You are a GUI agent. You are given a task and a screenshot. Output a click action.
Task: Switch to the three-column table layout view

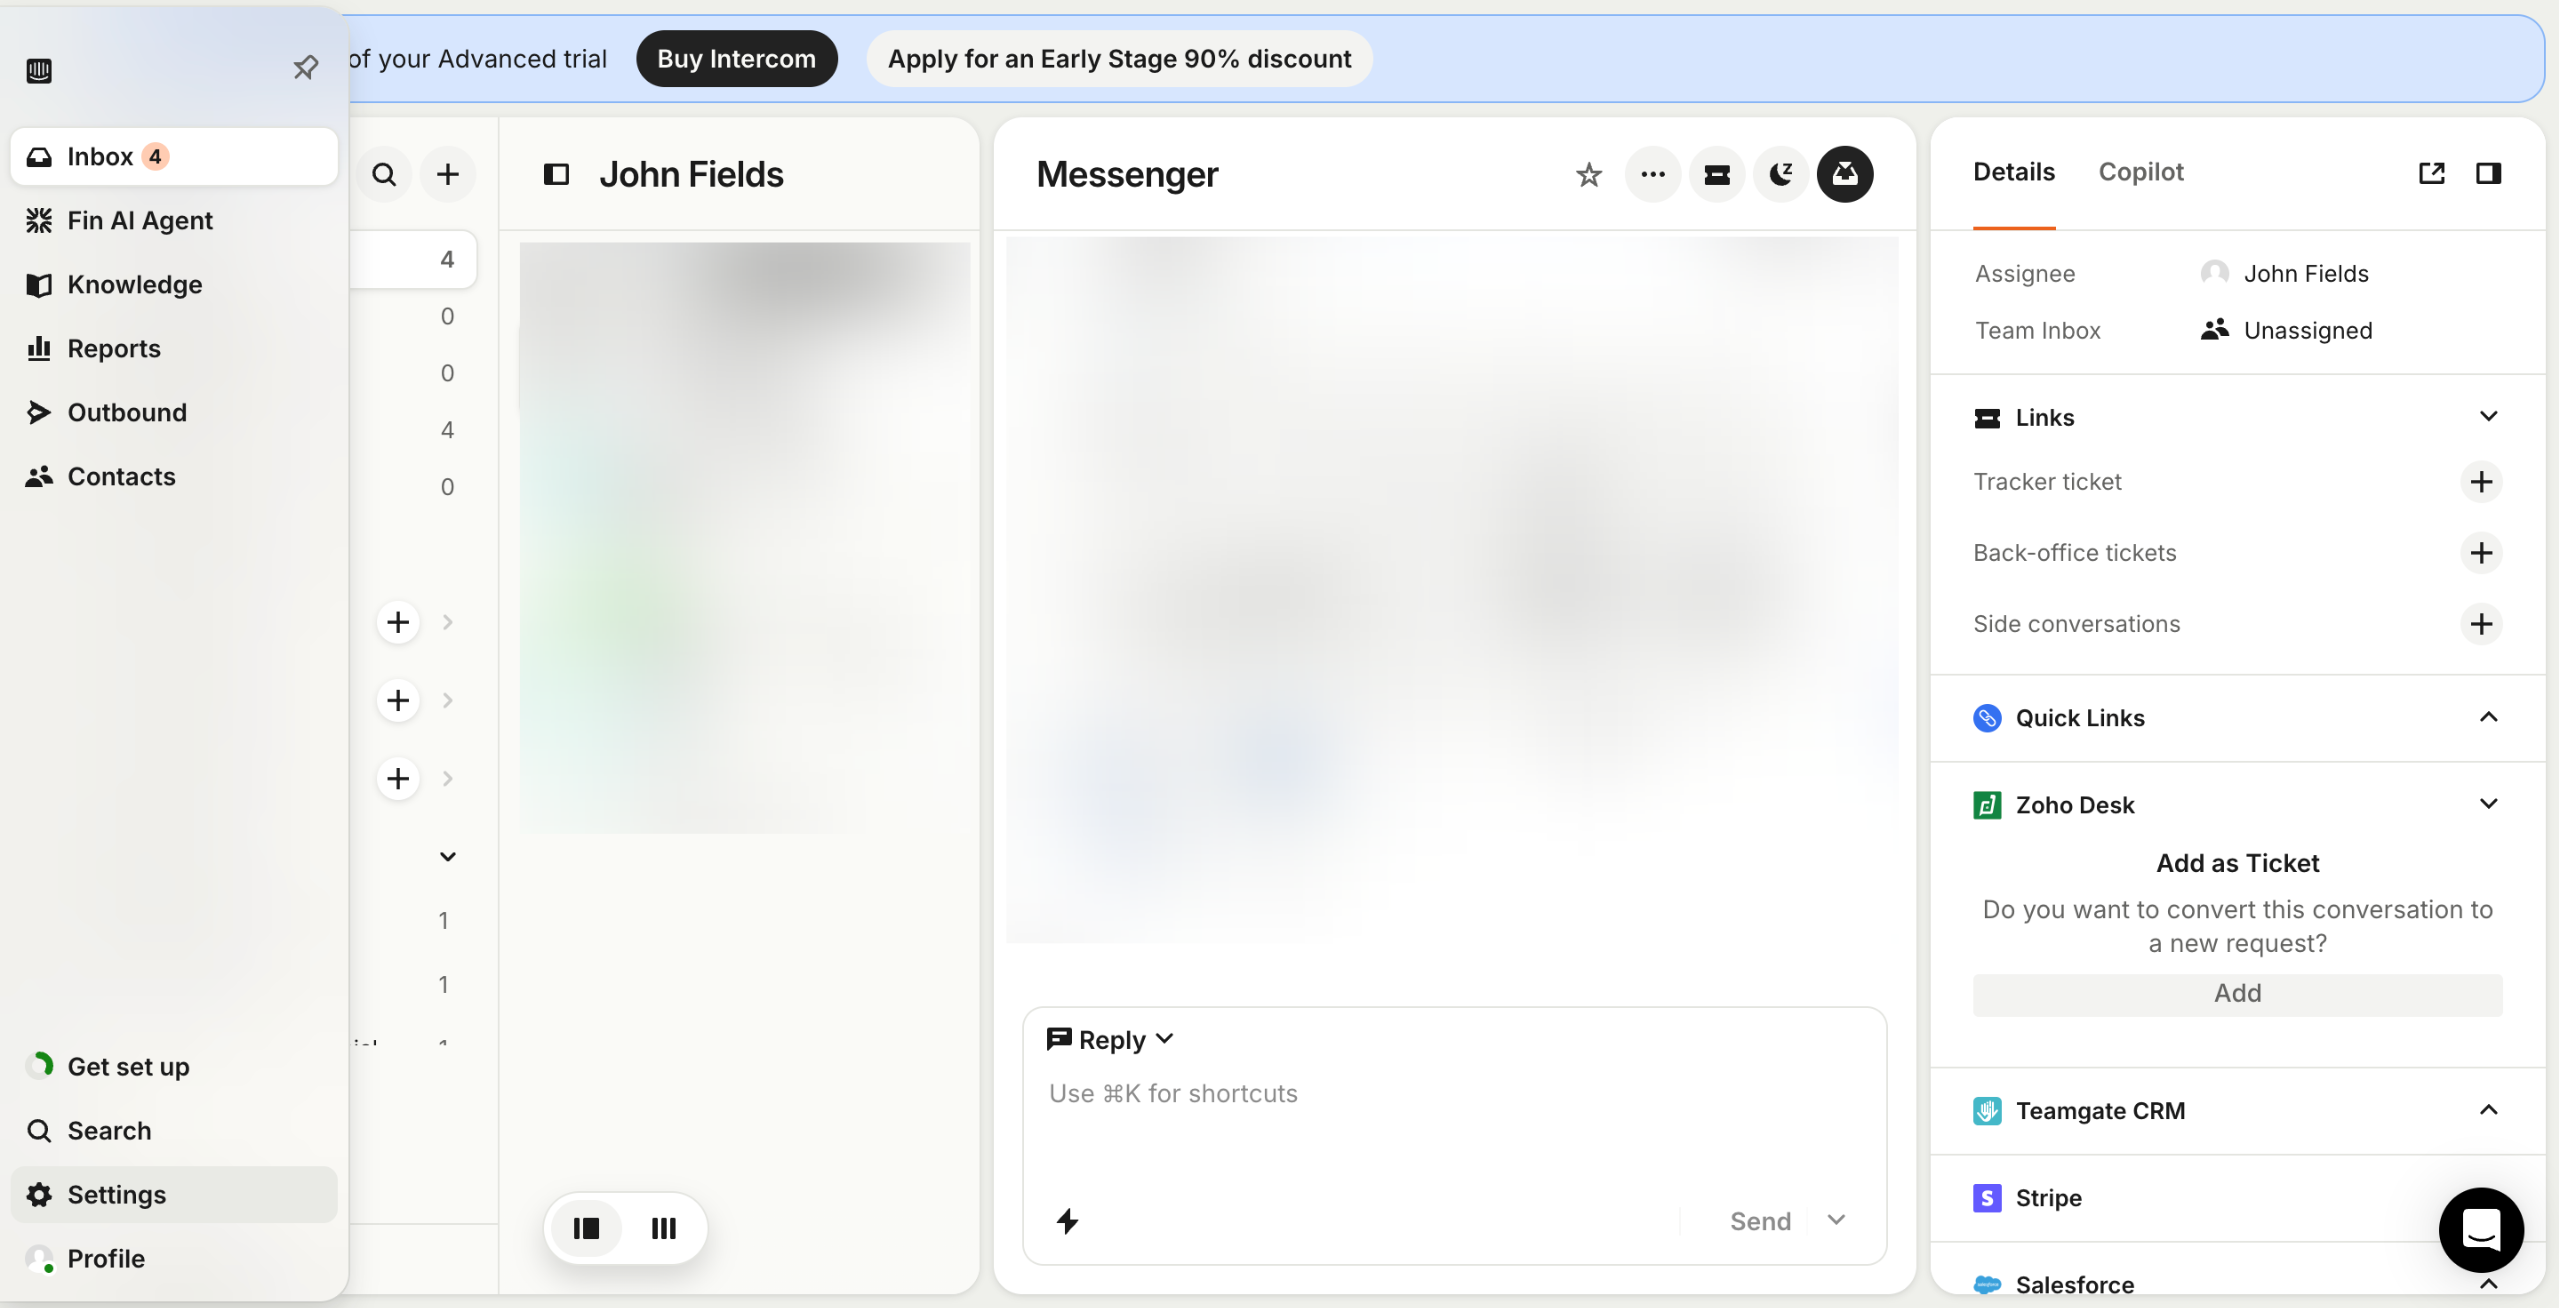click(x=664, y=1228)
